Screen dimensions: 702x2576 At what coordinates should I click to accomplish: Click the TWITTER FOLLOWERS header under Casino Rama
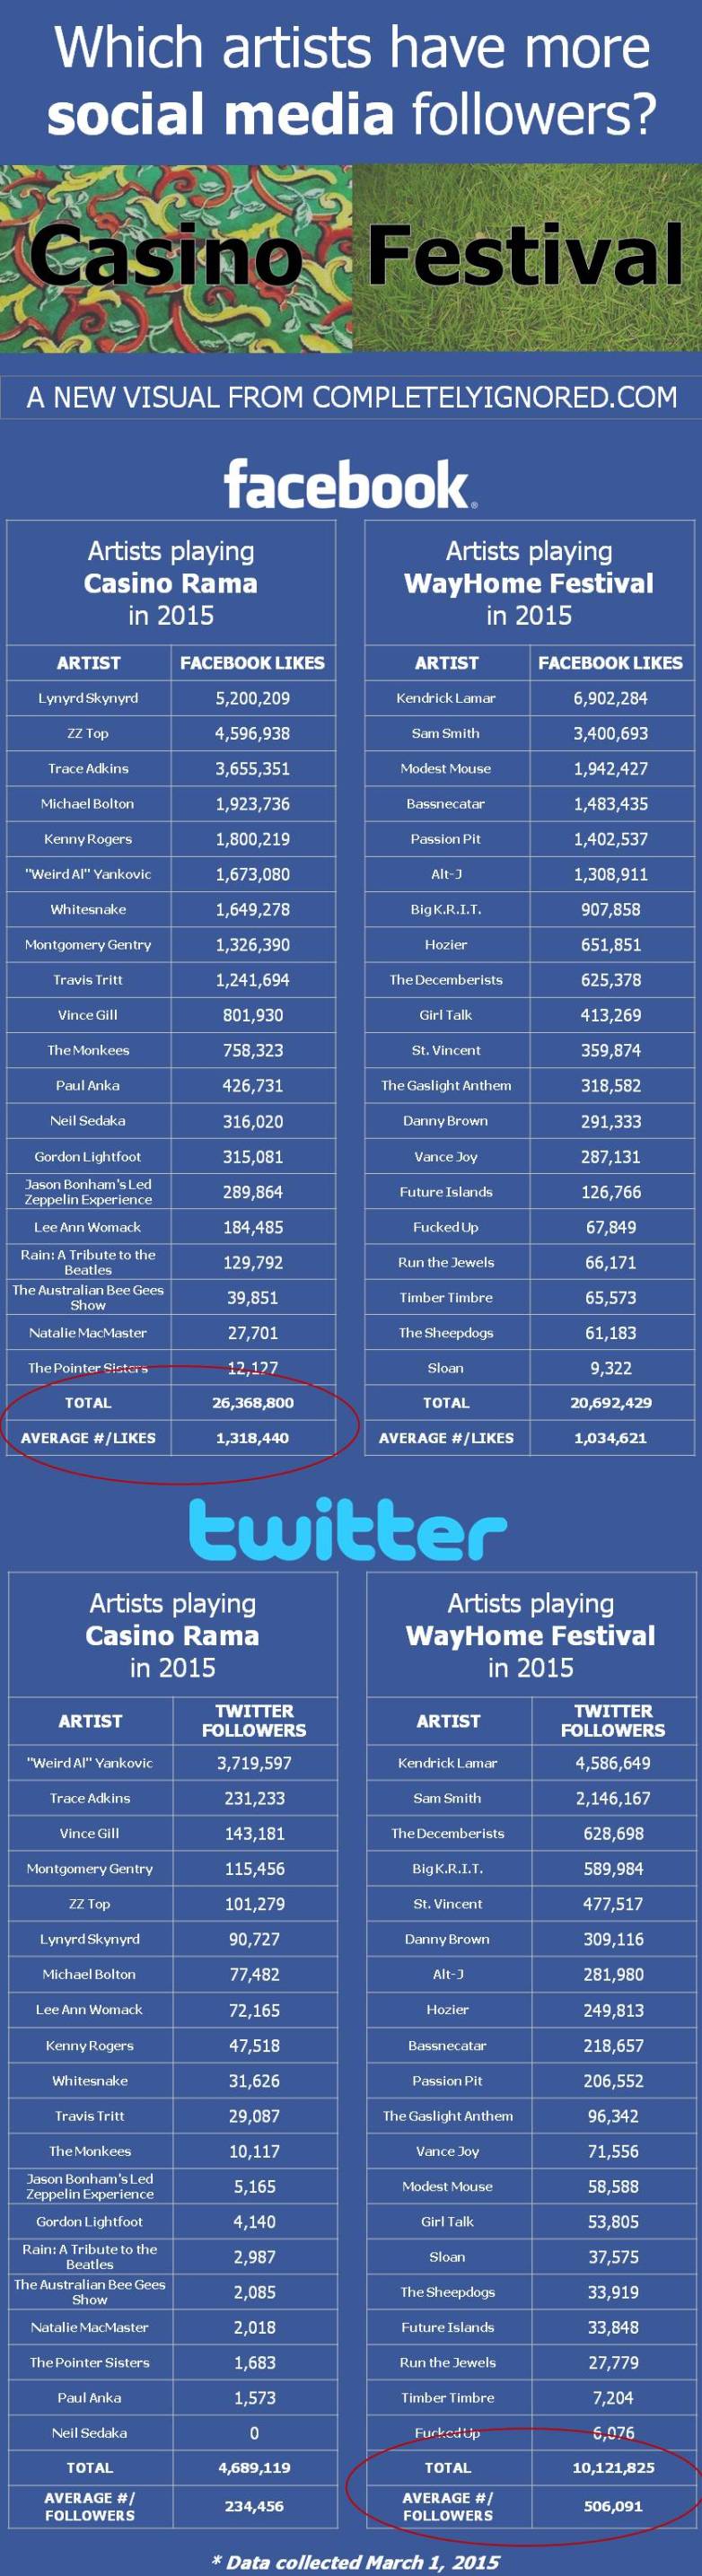tap(254, 1720)
